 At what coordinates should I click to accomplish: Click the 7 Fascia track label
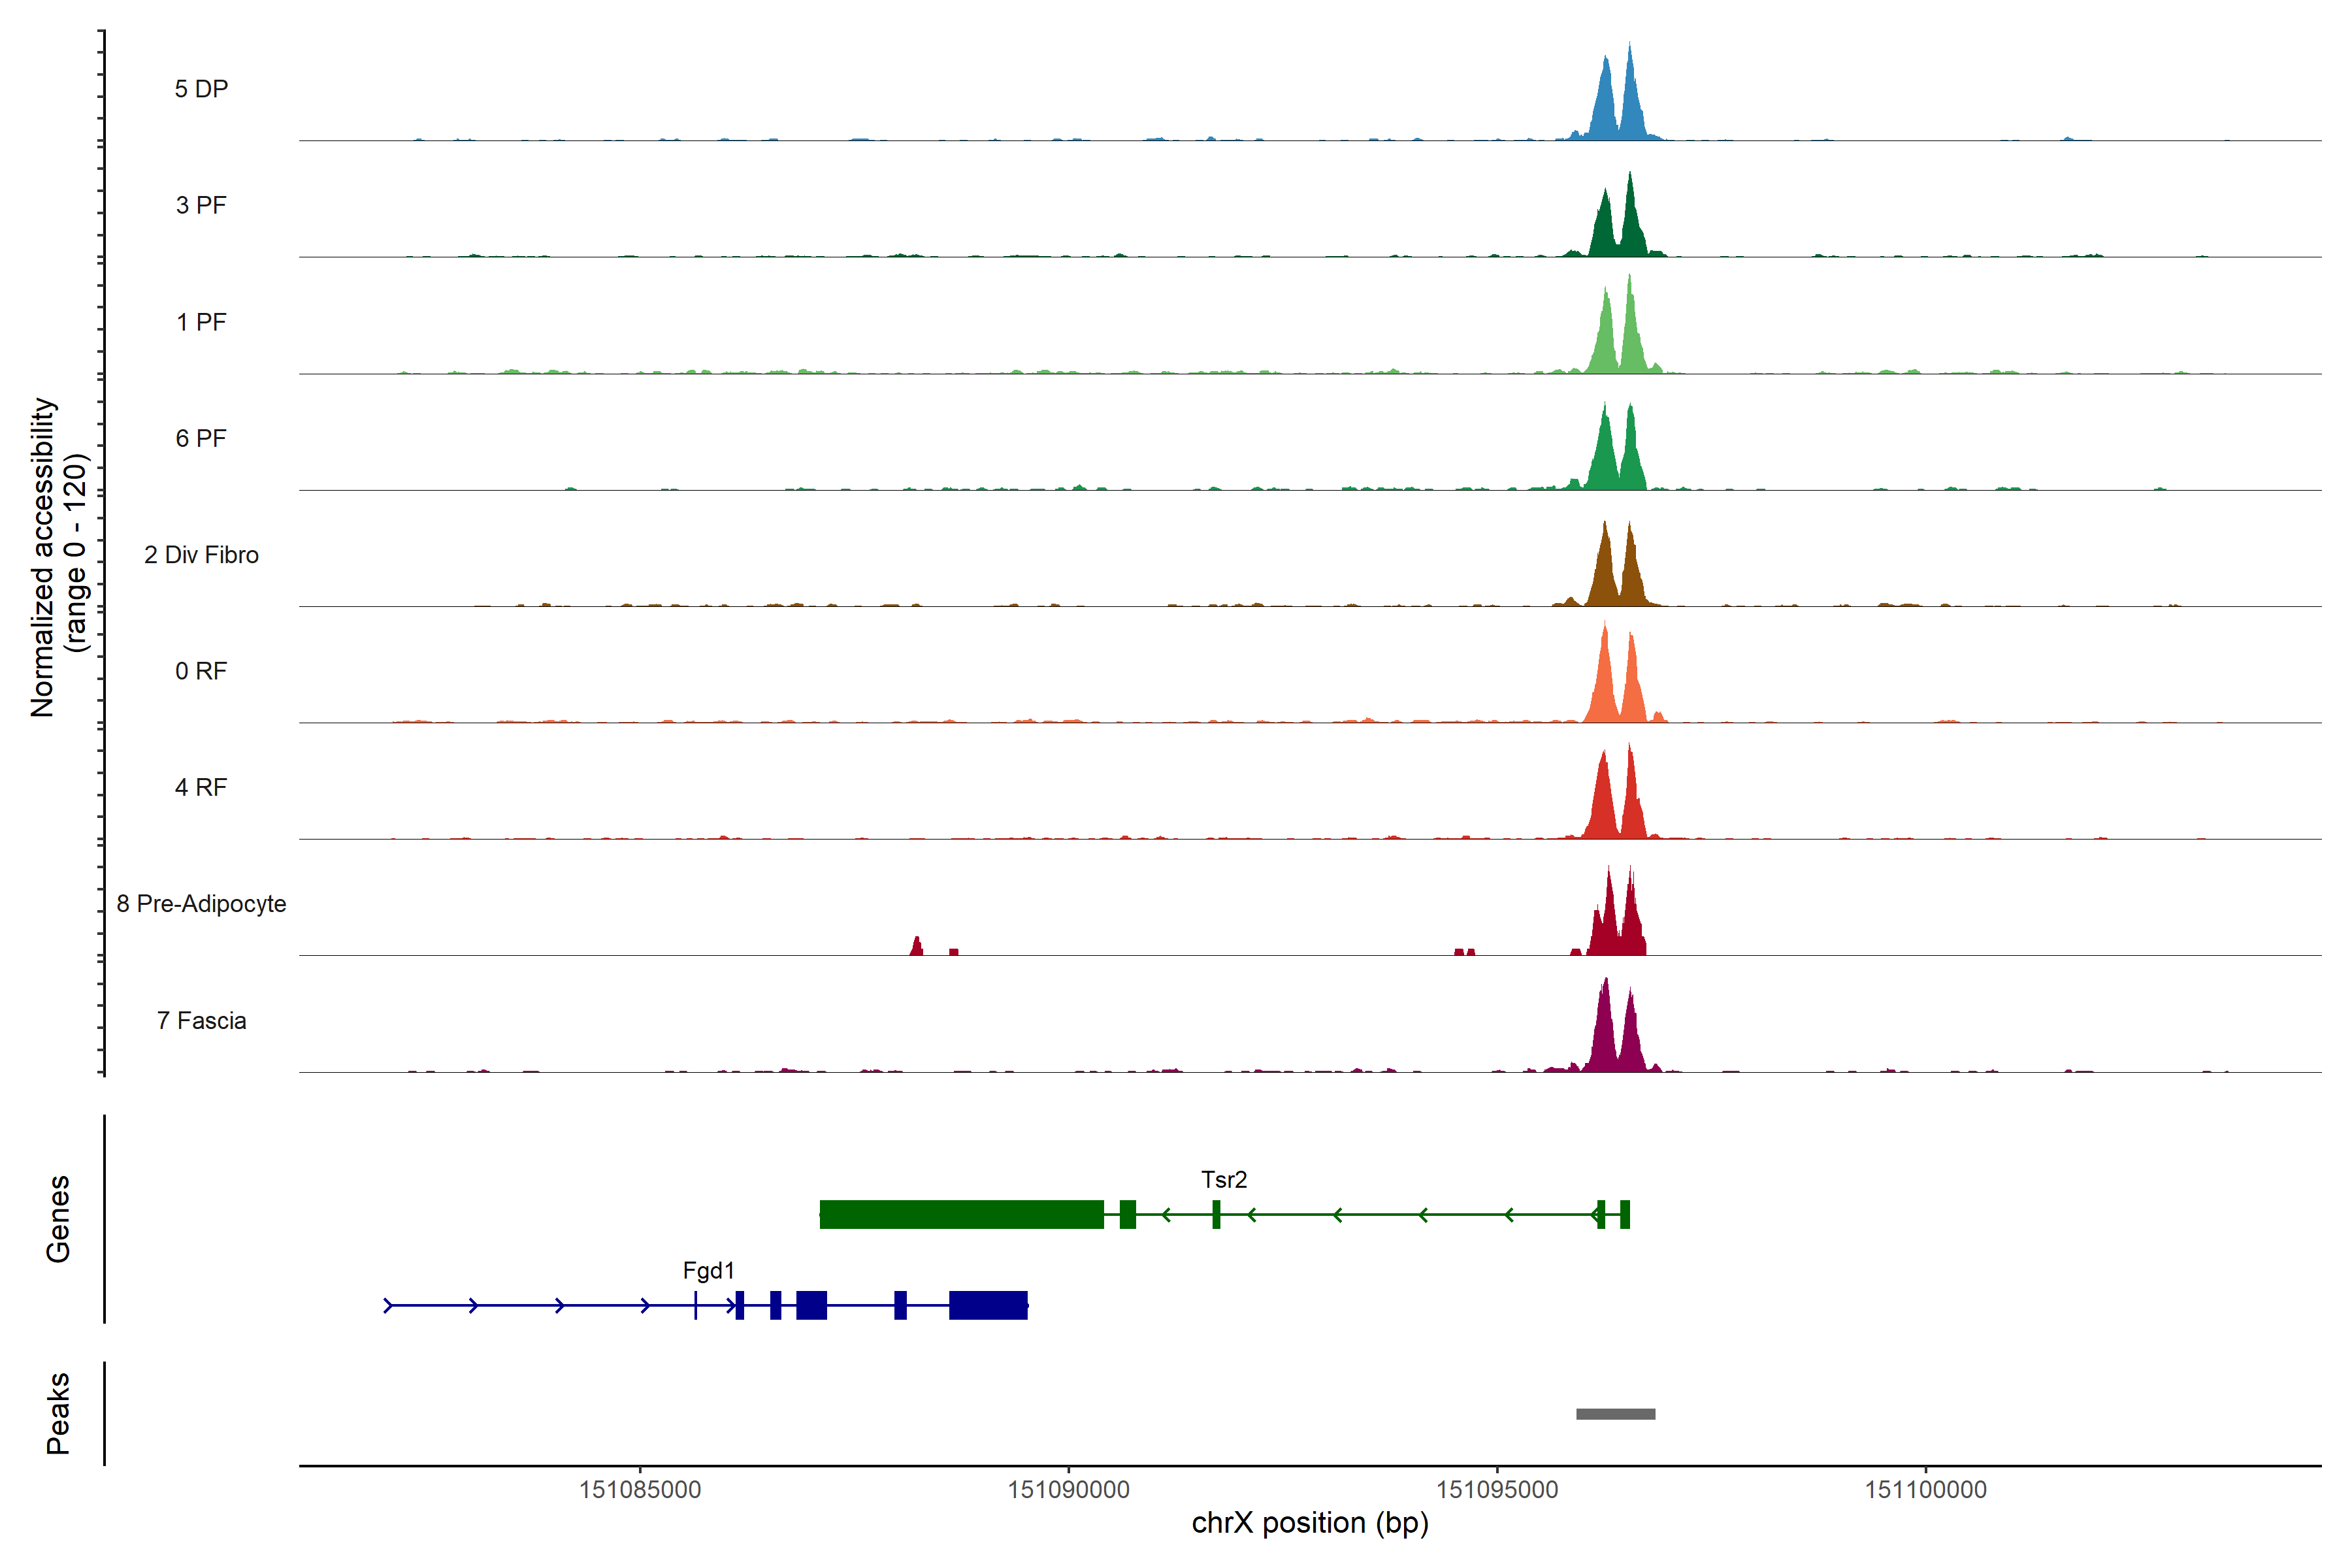(201, 1020)
